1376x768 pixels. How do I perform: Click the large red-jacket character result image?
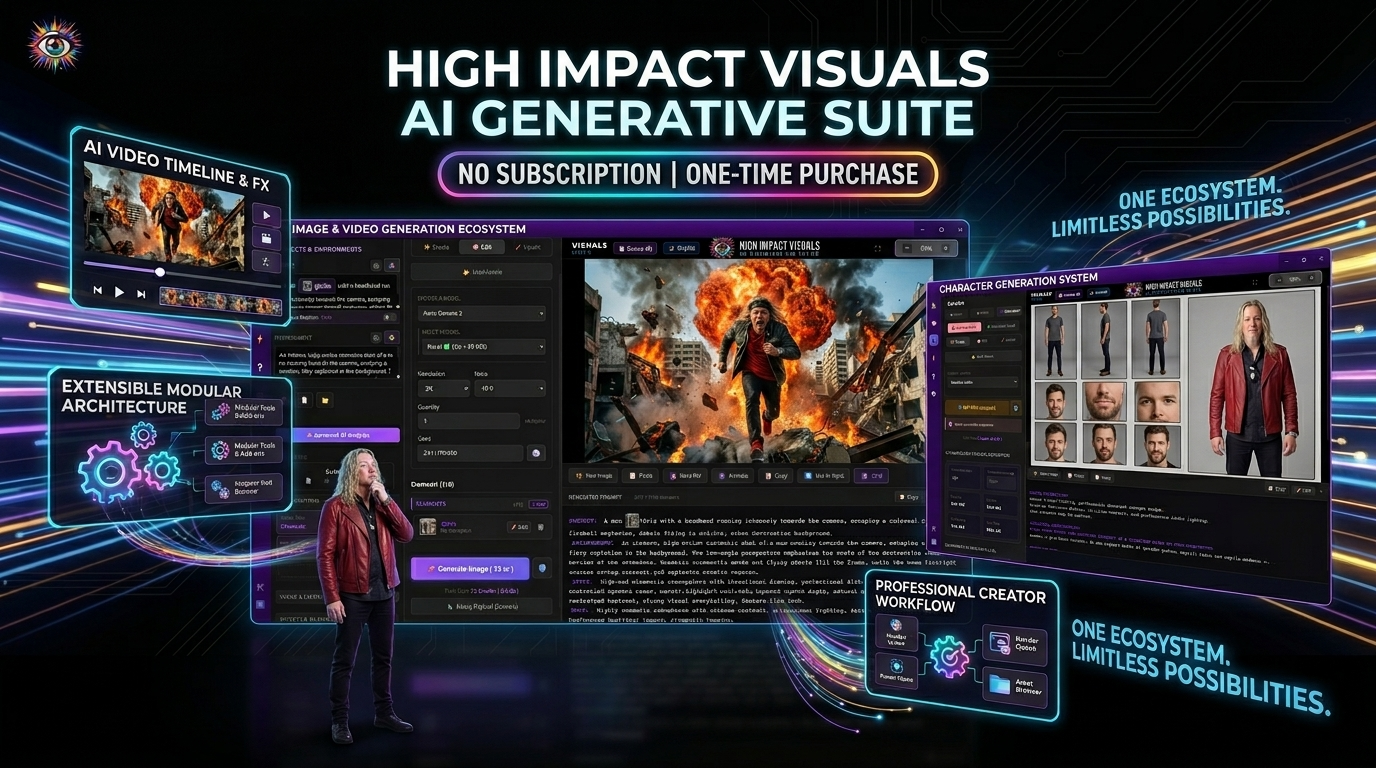tap(1252, 385)
